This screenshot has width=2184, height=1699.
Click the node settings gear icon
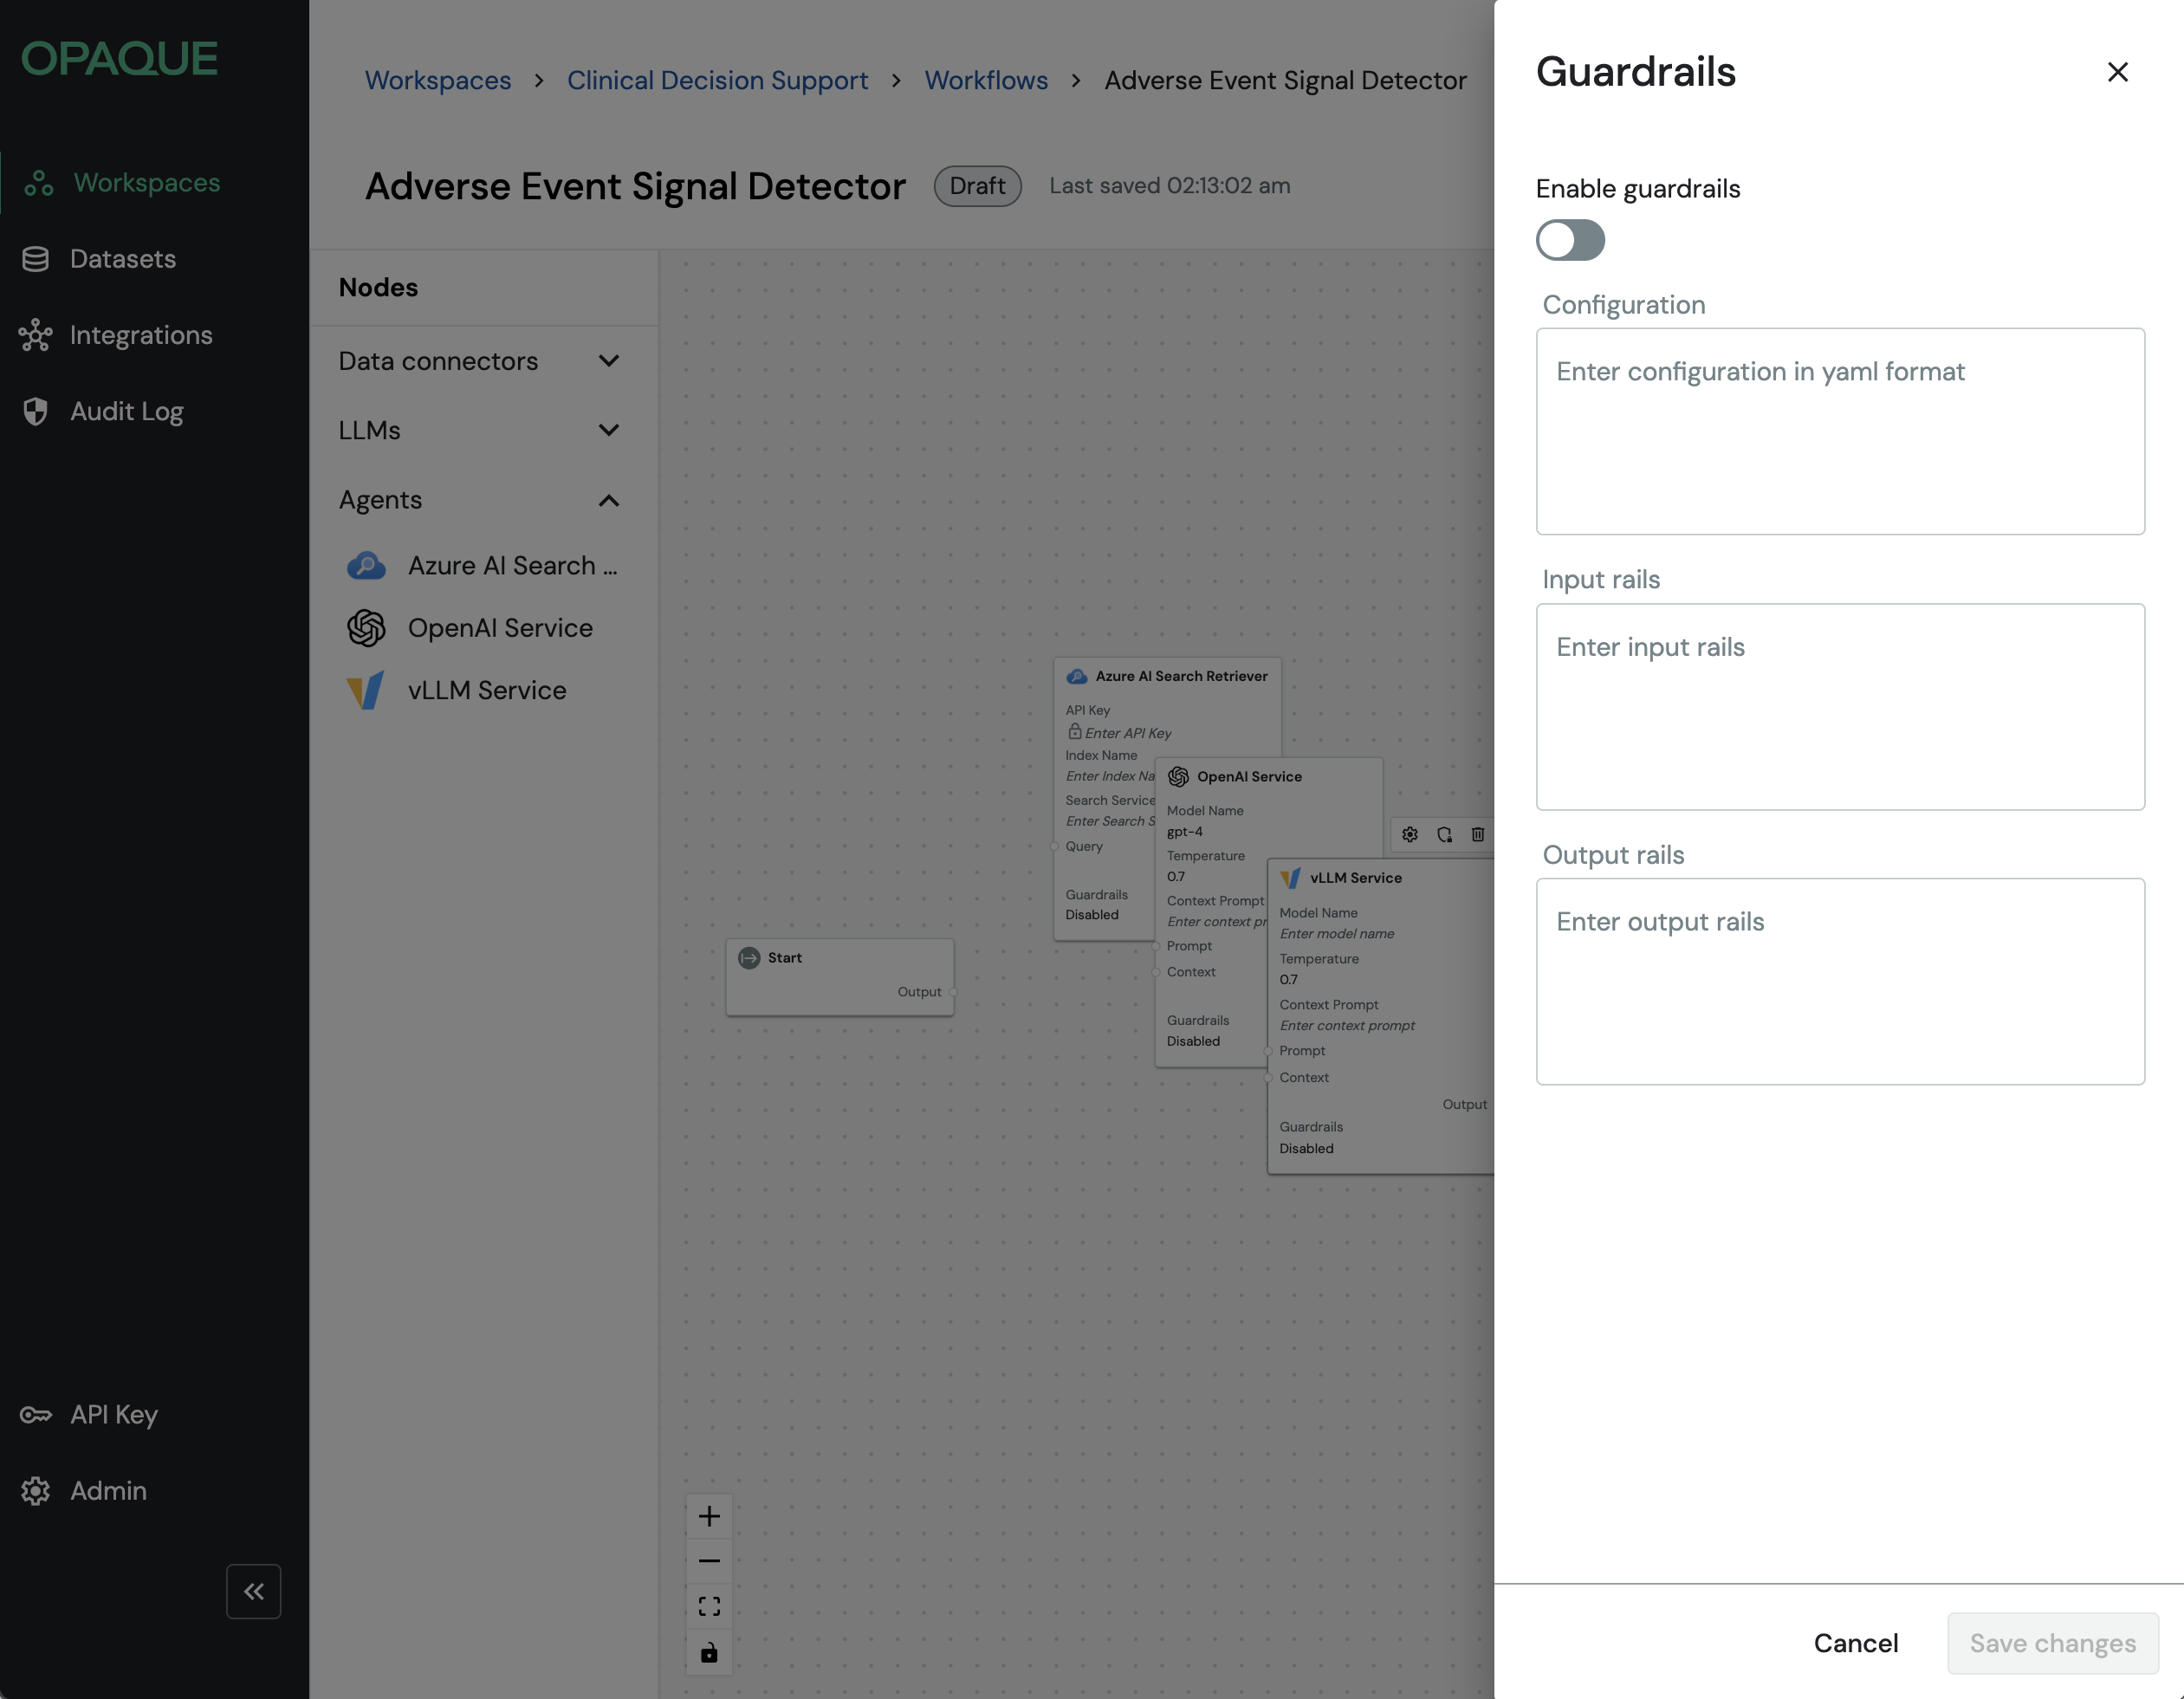click(1410, 834)
